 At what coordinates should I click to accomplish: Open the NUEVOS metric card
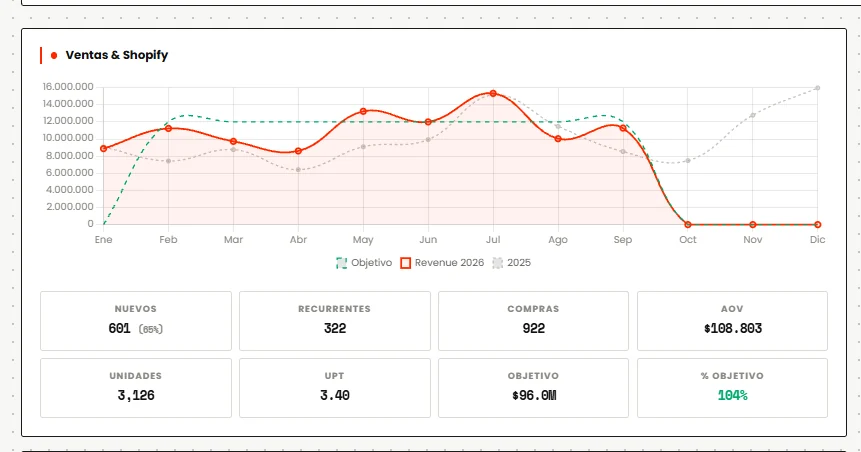point(136,321)
